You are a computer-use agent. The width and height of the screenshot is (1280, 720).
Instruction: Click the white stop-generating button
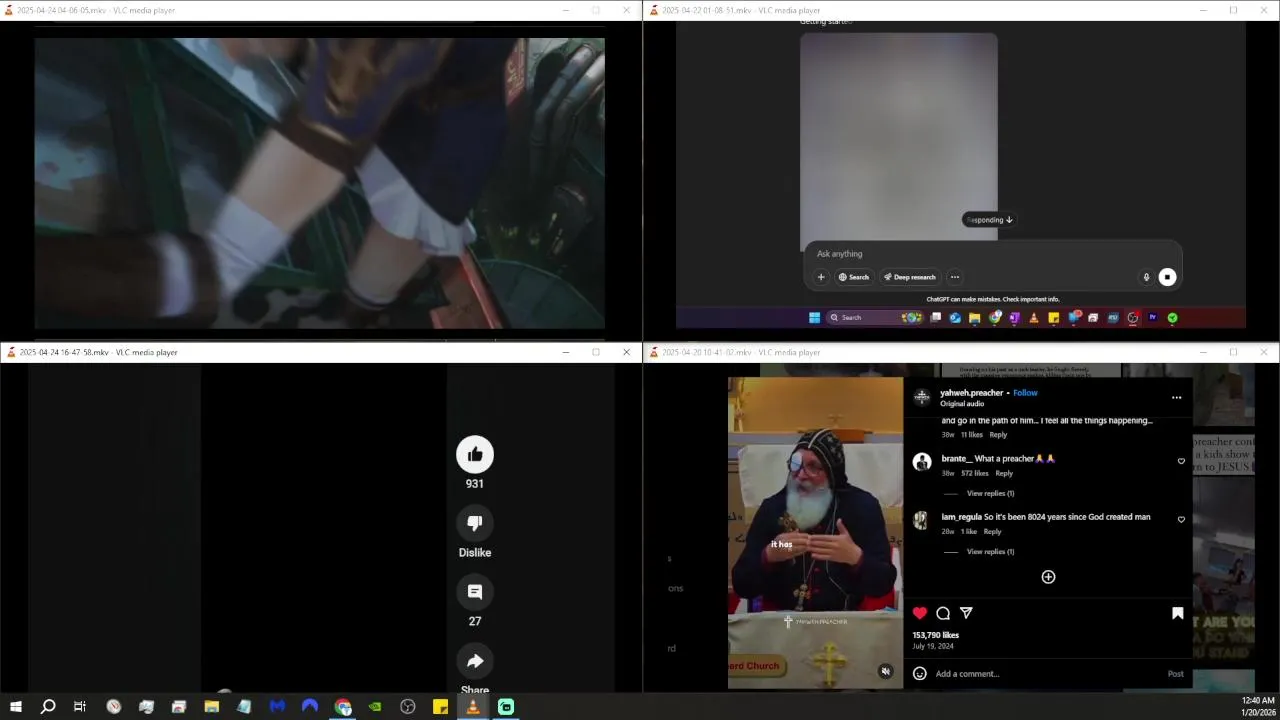click(1167, 277)
